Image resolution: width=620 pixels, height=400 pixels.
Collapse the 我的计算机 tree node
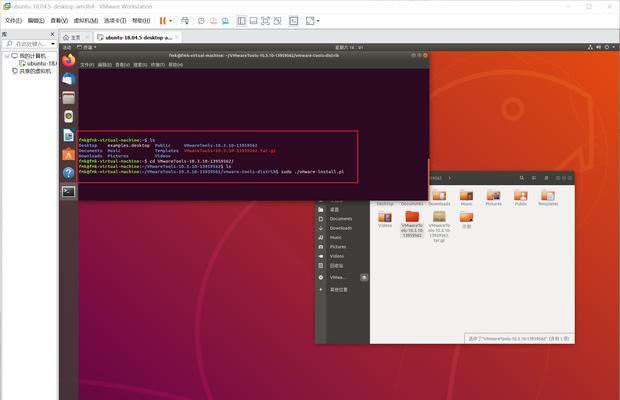point(7,56)
